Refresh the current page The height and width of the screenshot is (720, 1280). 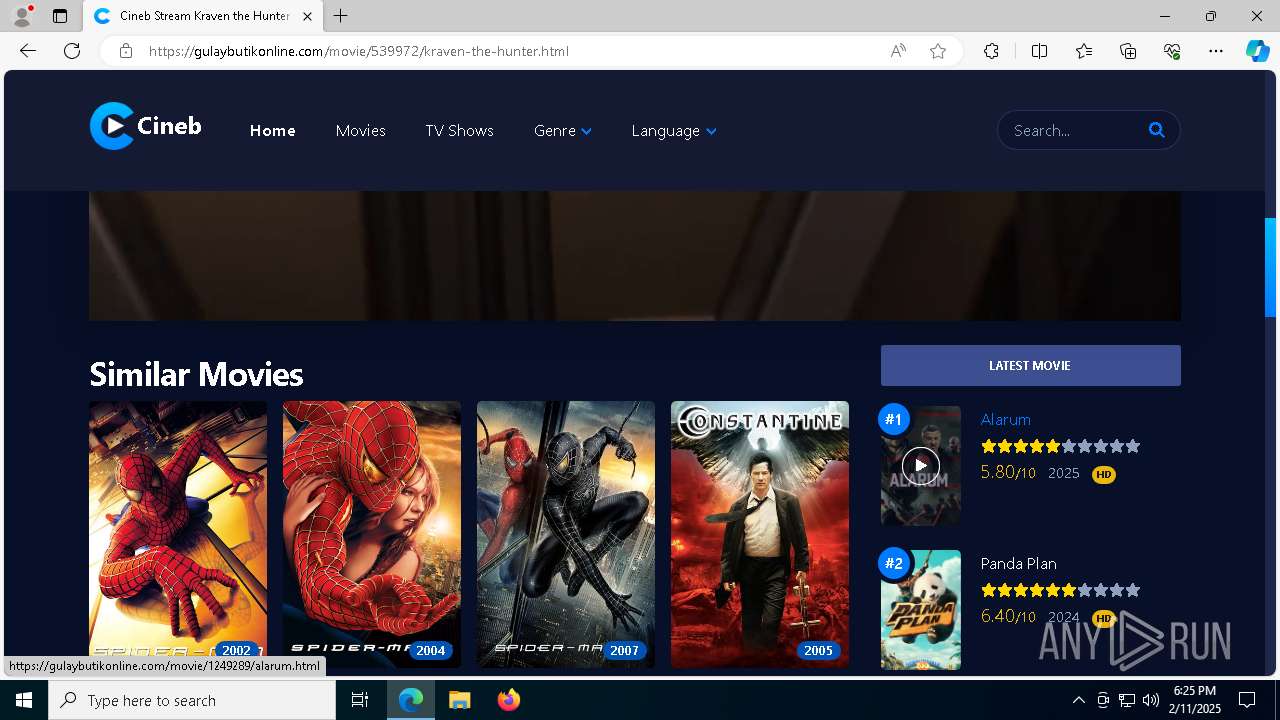pos(72,51)
